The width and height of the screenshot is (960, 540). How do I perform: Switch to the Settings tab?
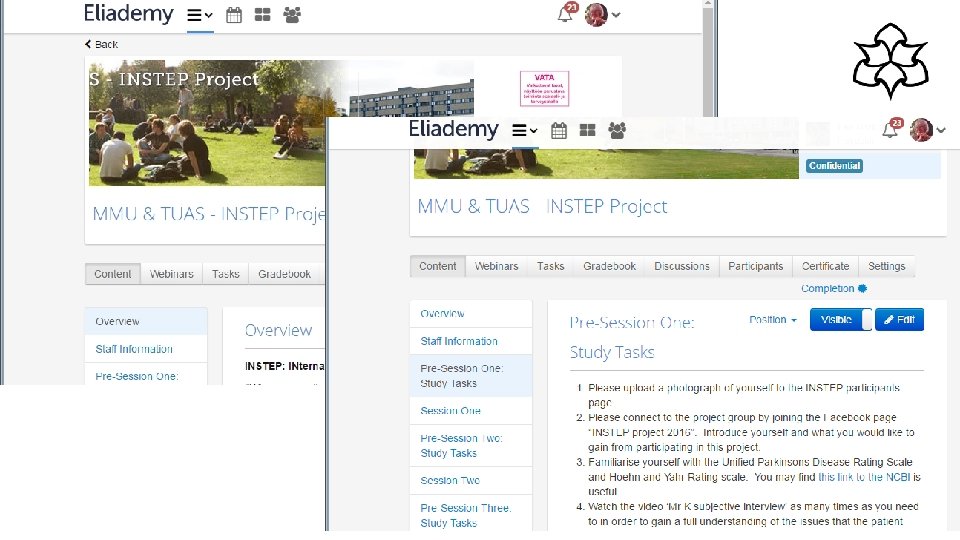pyautogui.click(x=887, y=266)
